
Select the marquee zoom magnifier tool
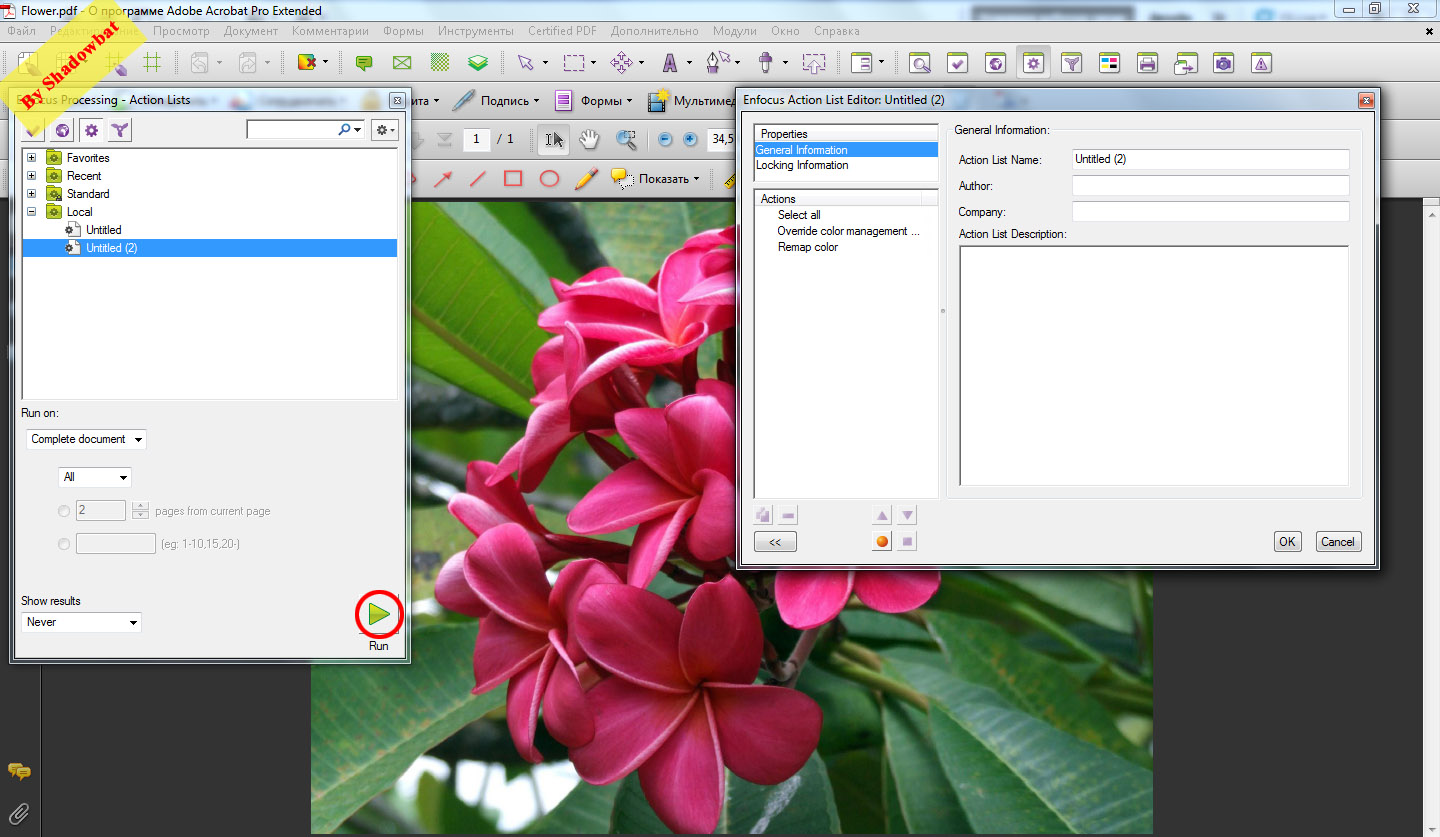pos(626,139)
